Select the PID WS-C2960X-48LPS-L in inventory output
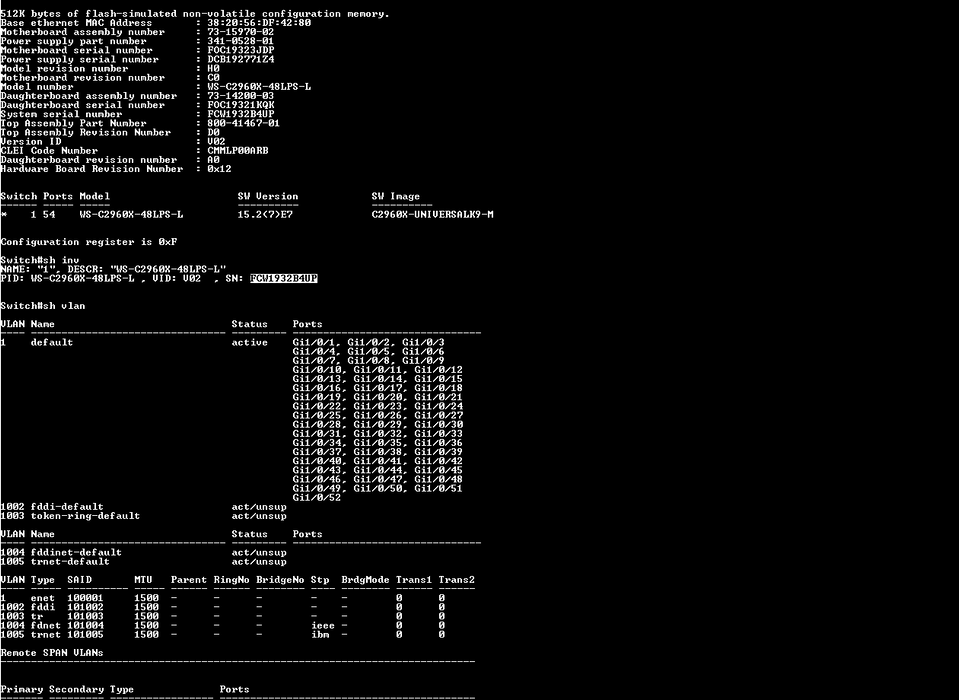Image resolution: width=959 pixels, height=700 pixels. [x=83, y=278]
